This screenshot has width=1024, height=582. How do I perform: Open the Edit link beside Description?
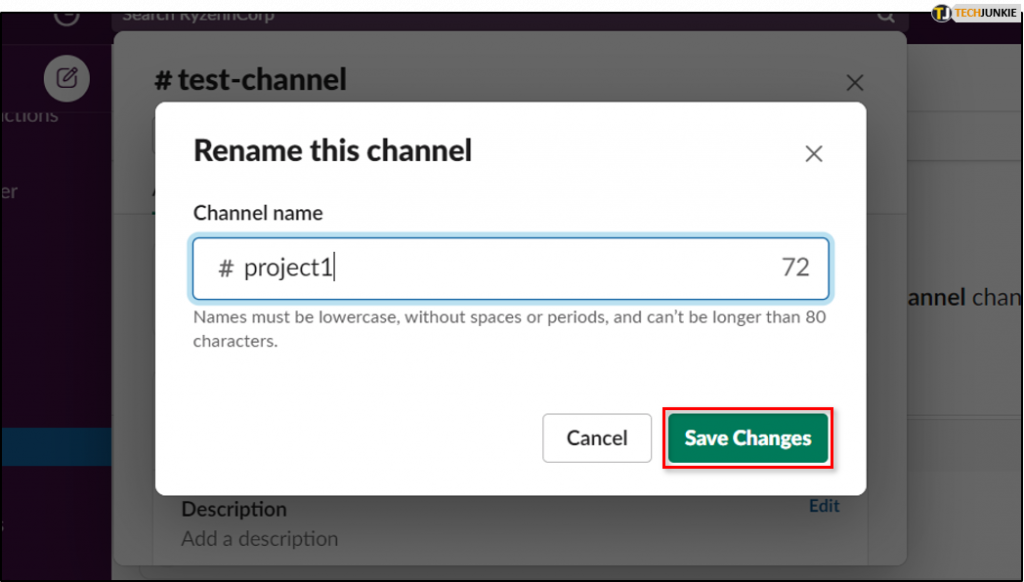[823, 505]
